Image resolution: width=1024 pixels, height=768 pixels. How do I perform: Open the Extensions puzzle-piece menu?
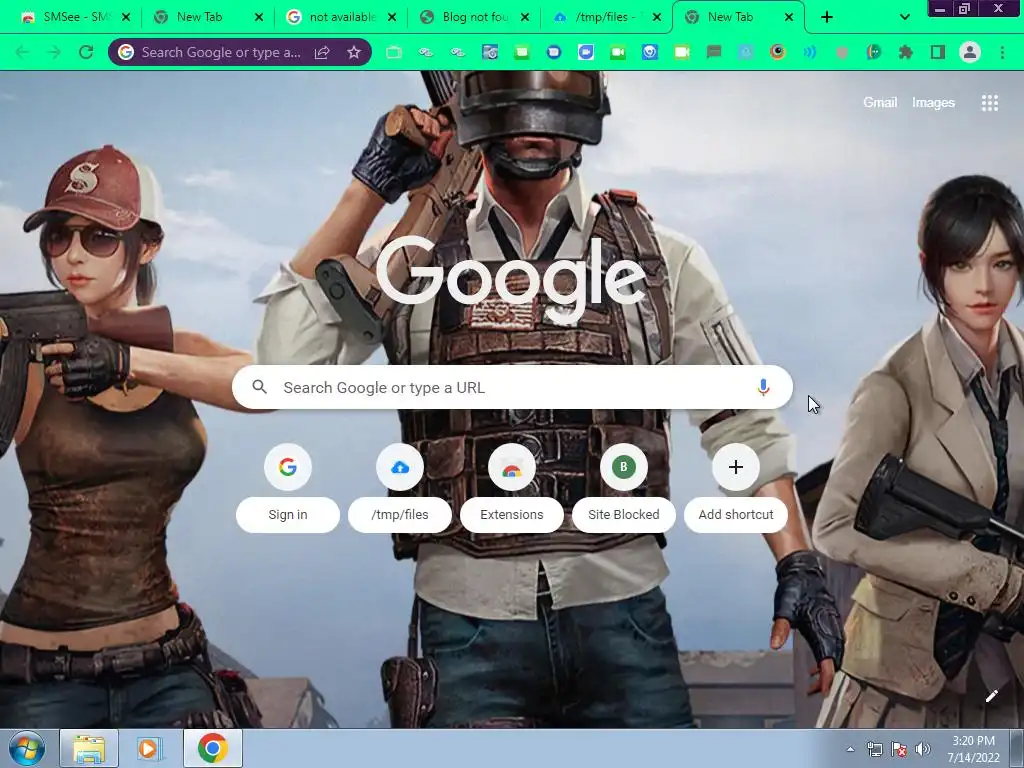pos(906,52)
